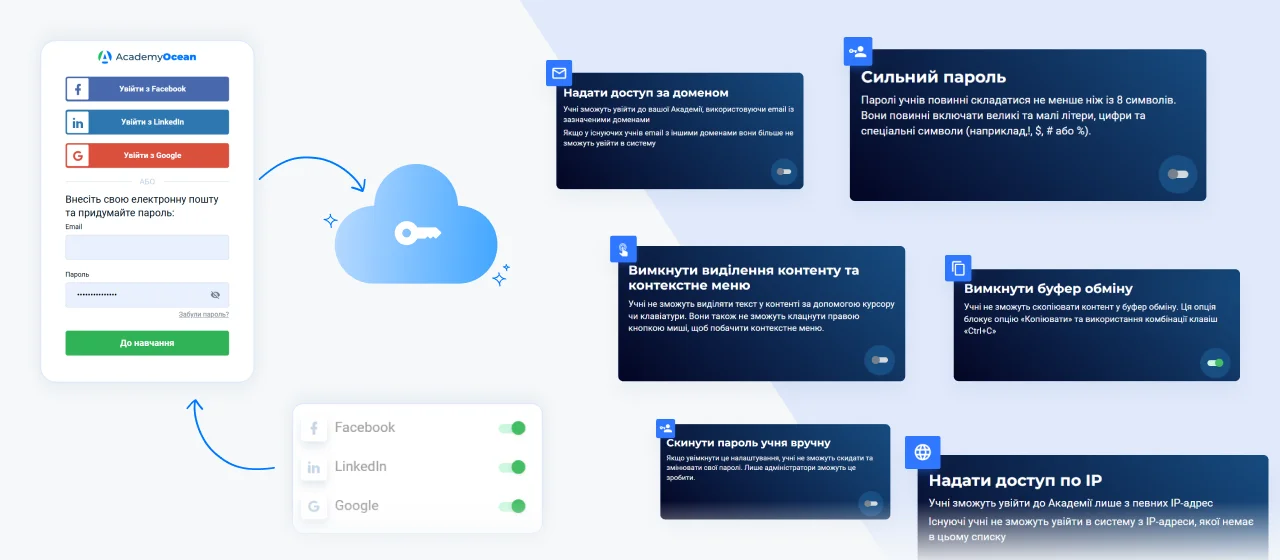The height and width of the screenshot is (560, 1280).
Task: Turn off Вимкнути буфер обміну toggle
Action: (1215, 362)
